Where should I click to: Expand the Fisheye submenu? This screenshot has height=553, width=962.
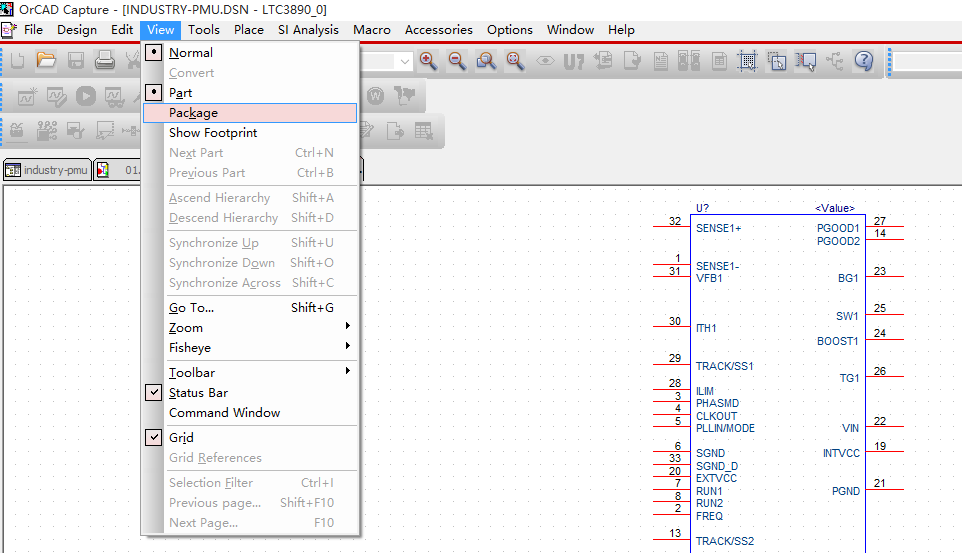pyautogui.click(x=190, y=348)
